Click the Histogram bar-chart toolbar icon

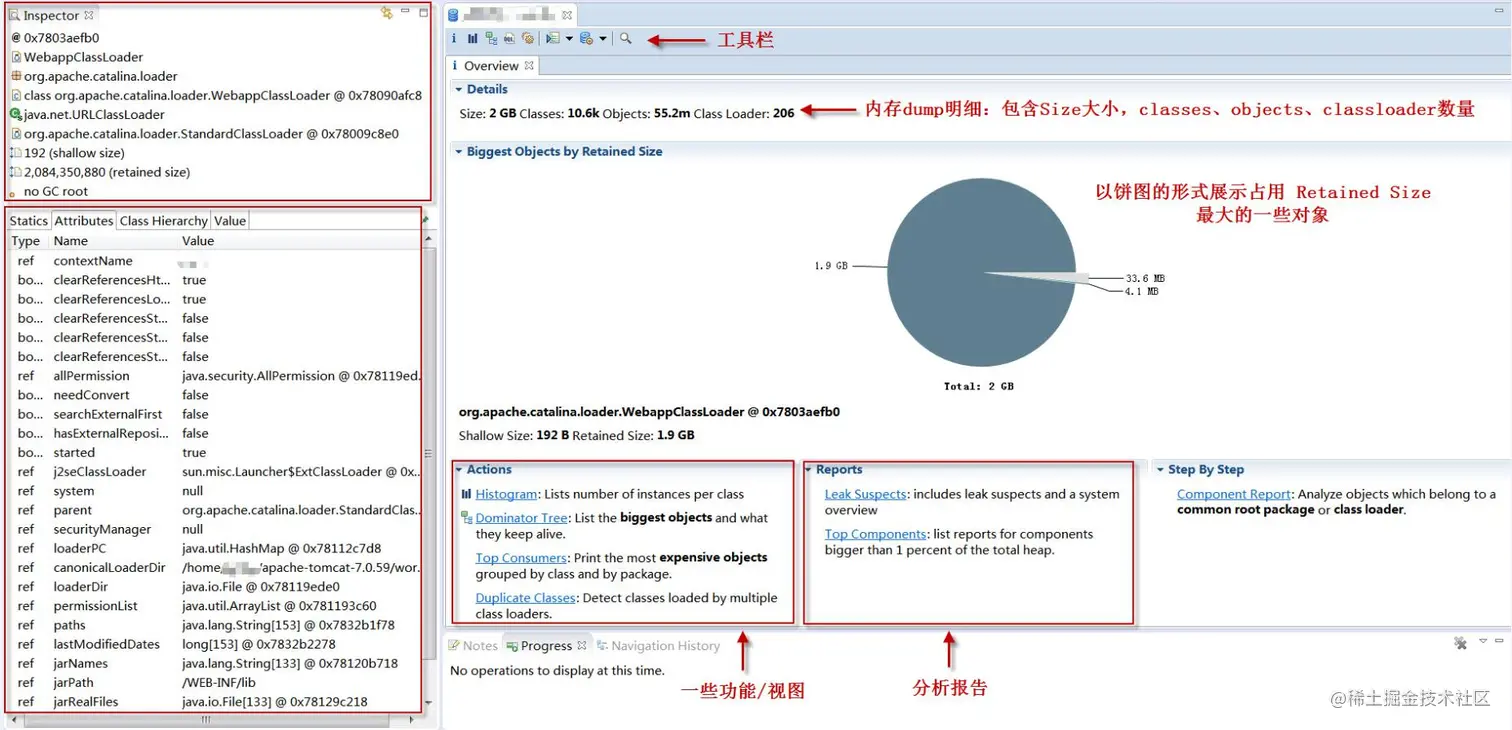pyautogui.click(x=472, y=38)
